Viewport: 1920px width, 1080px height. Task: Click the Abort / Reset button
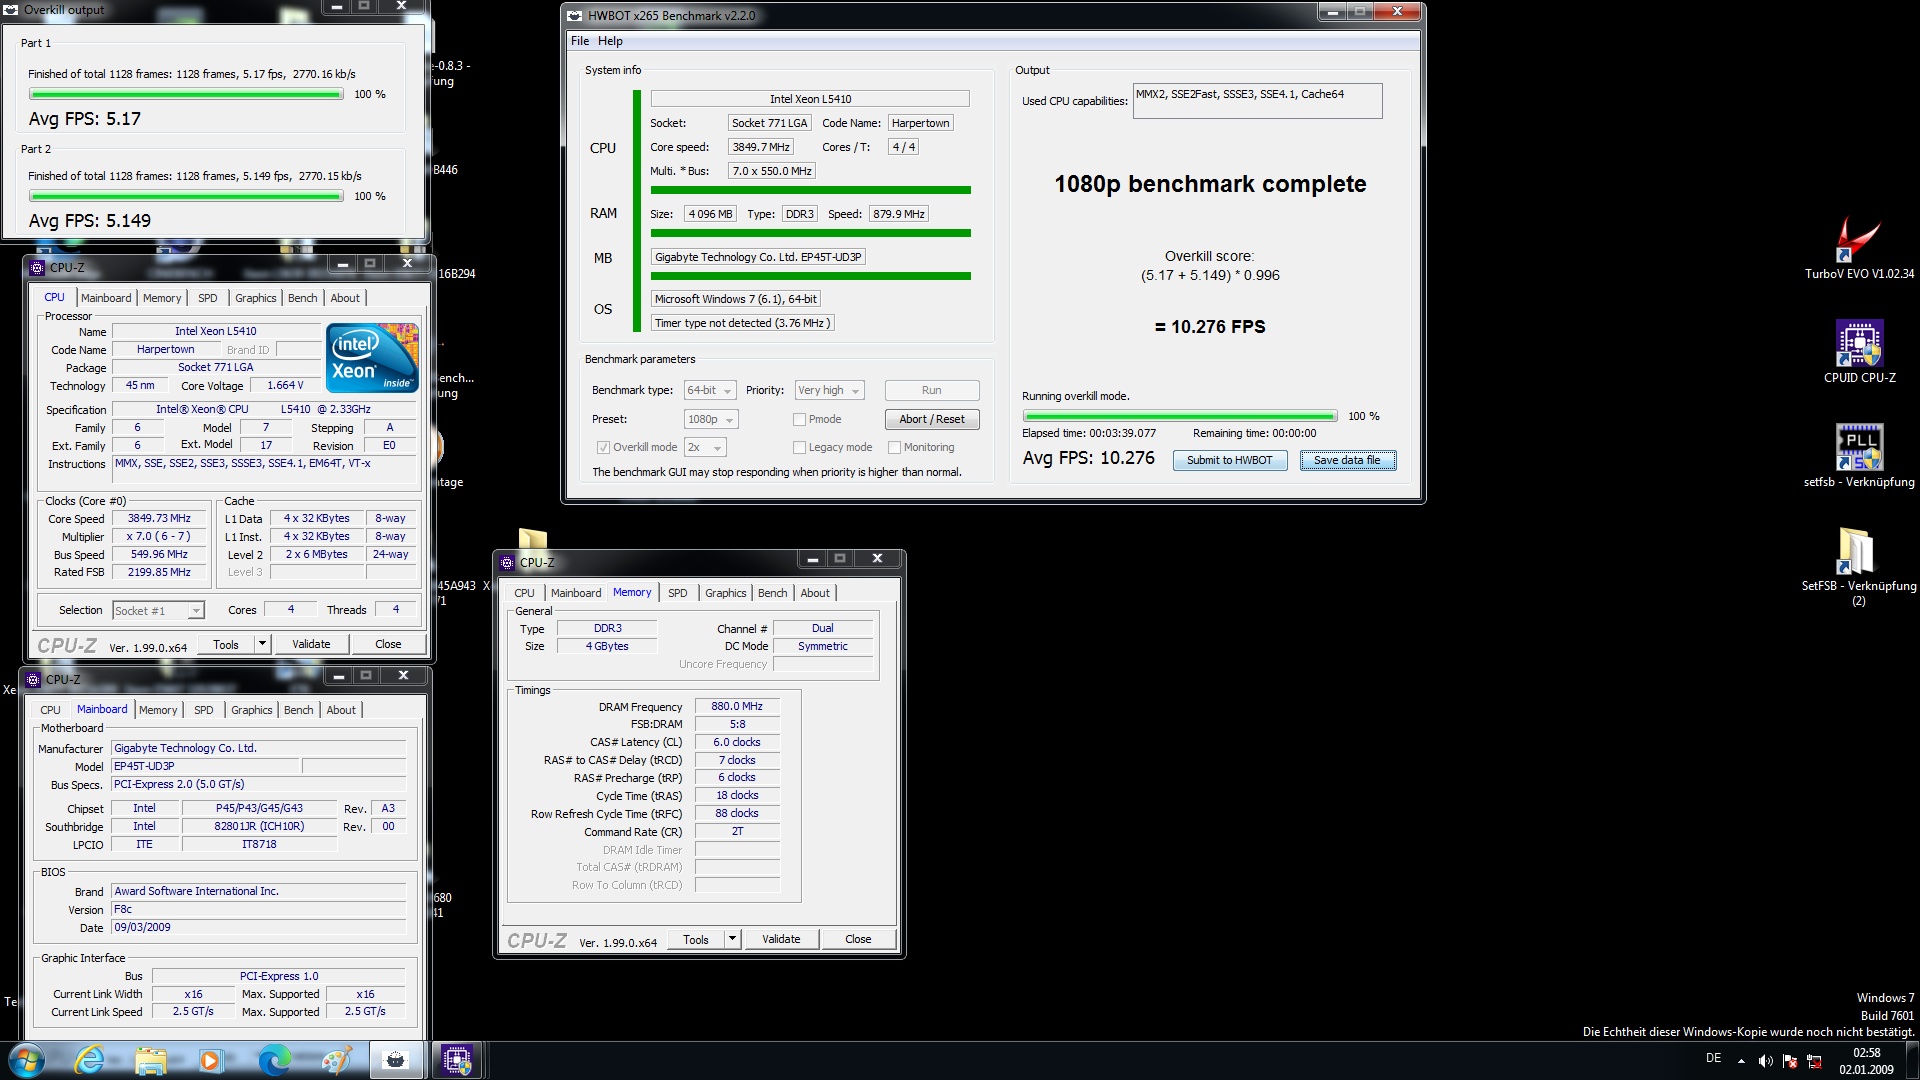pyautogui.click(x=932, y=419)
